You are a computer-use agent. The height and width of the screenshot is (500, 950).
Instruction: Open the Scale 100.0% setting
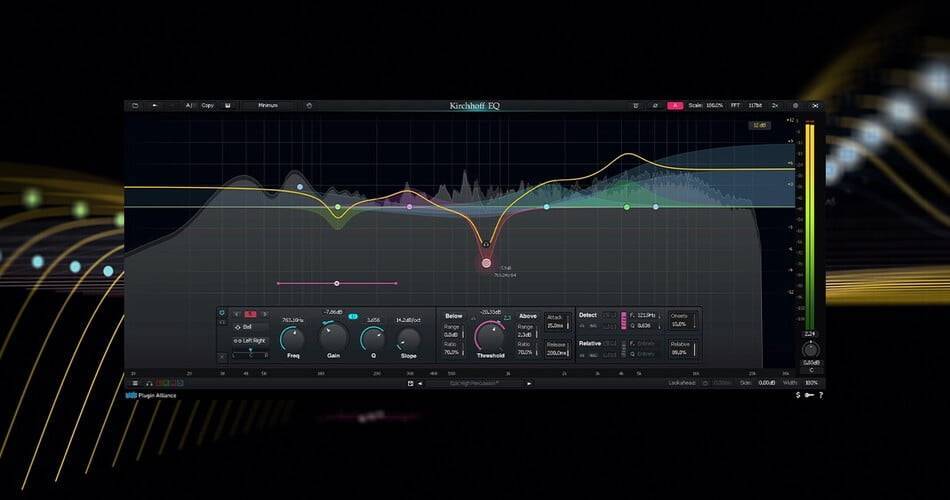click(x=706, y=105)
